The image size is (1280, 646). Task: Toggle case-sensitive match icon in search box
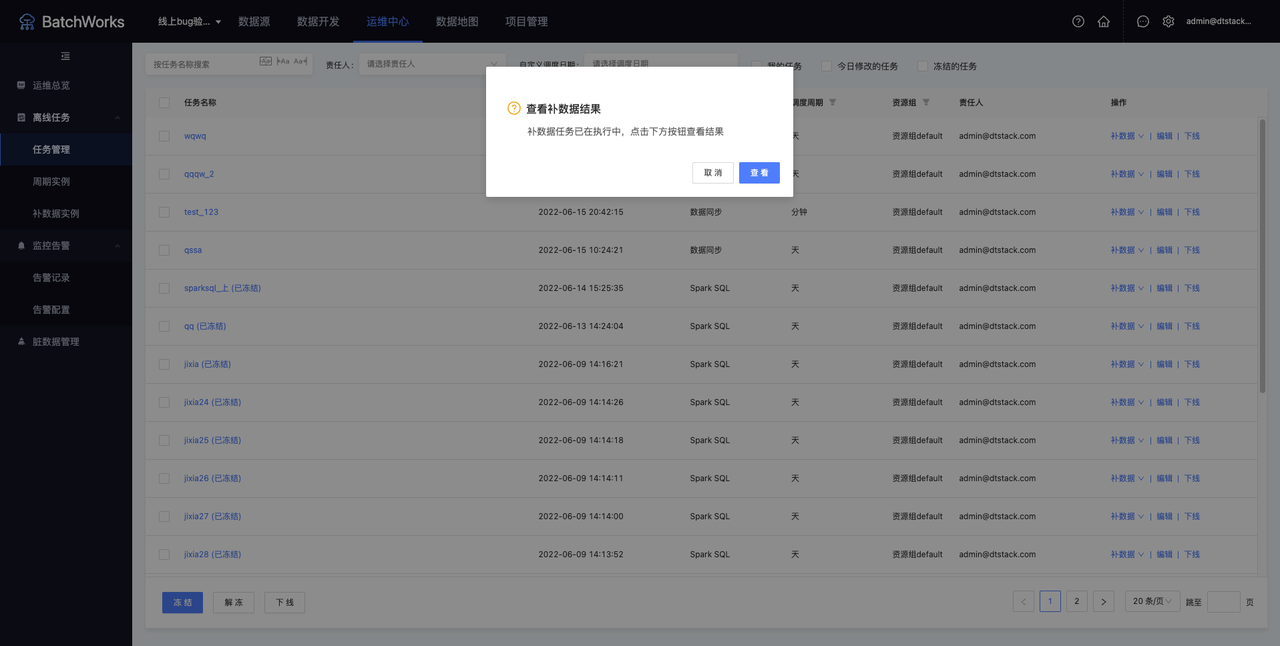pyautogui.click(x=265, y=61)
